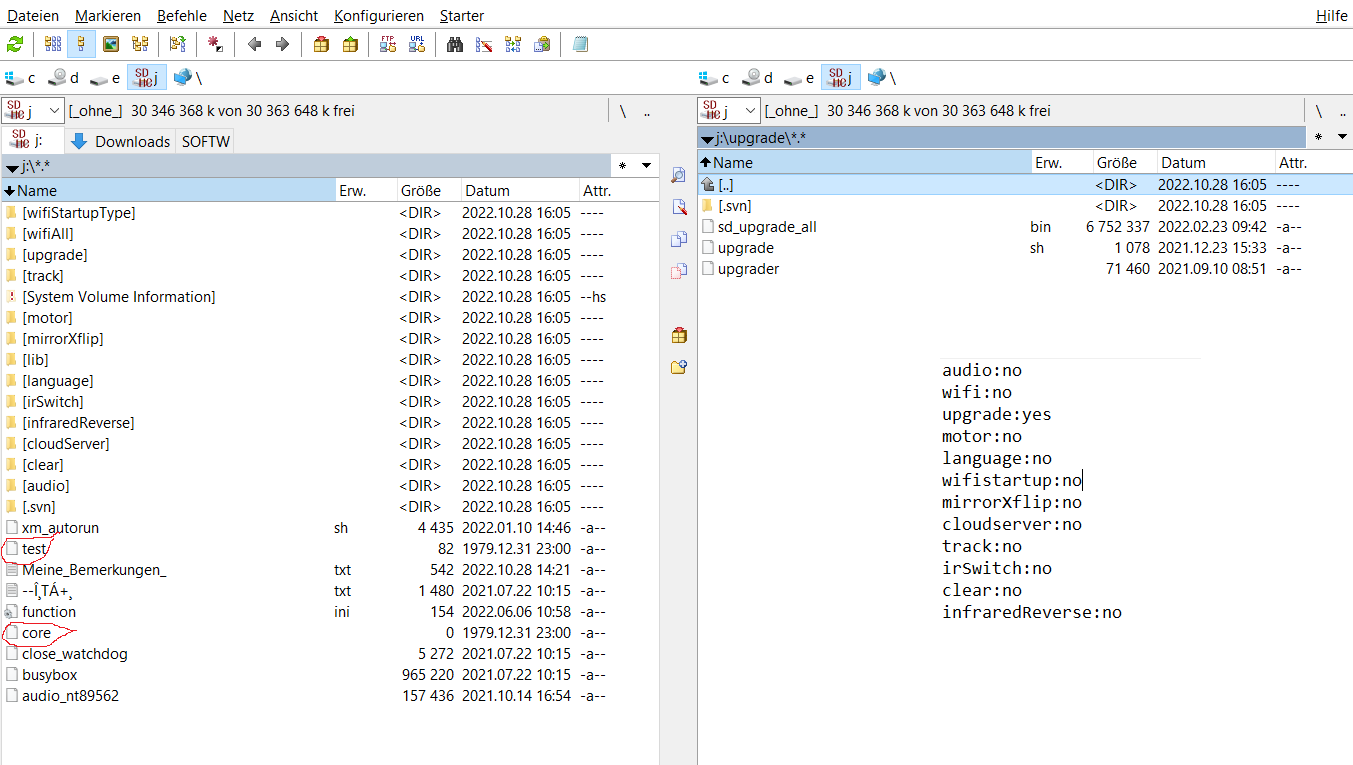The width and height of the screenshot is (1353, 765).
Task: Open right panel favorites asterisk button
Action: 1319,137
